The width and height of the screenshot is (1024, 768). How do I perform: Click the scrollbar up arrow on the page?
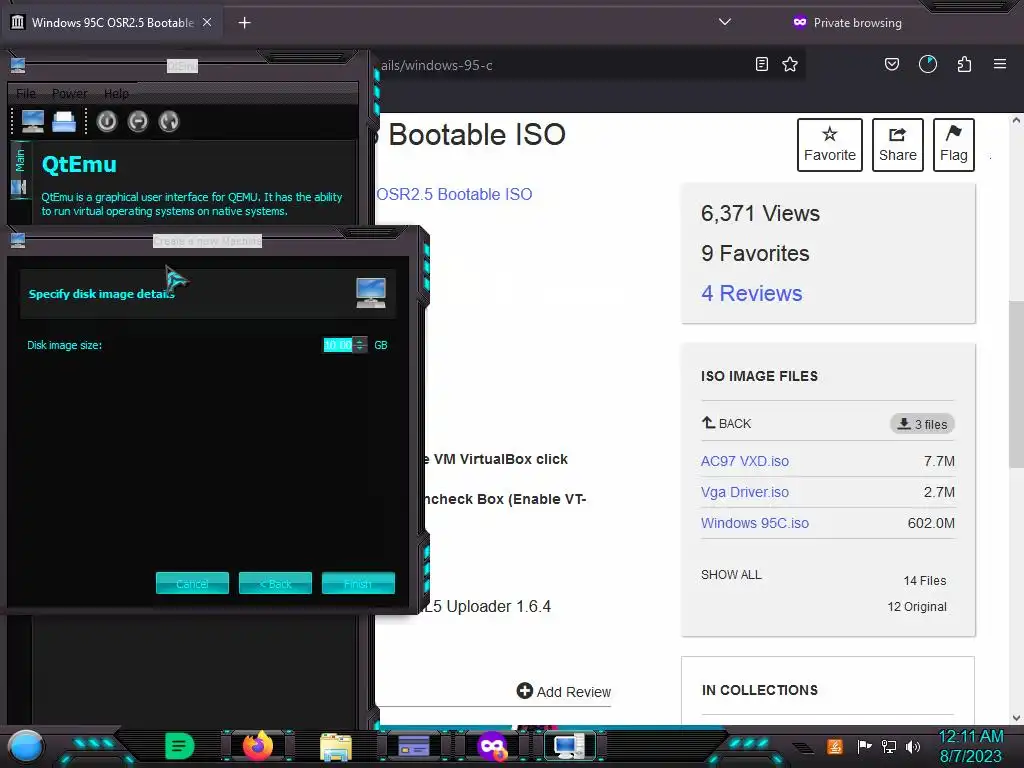(1016, 121)
